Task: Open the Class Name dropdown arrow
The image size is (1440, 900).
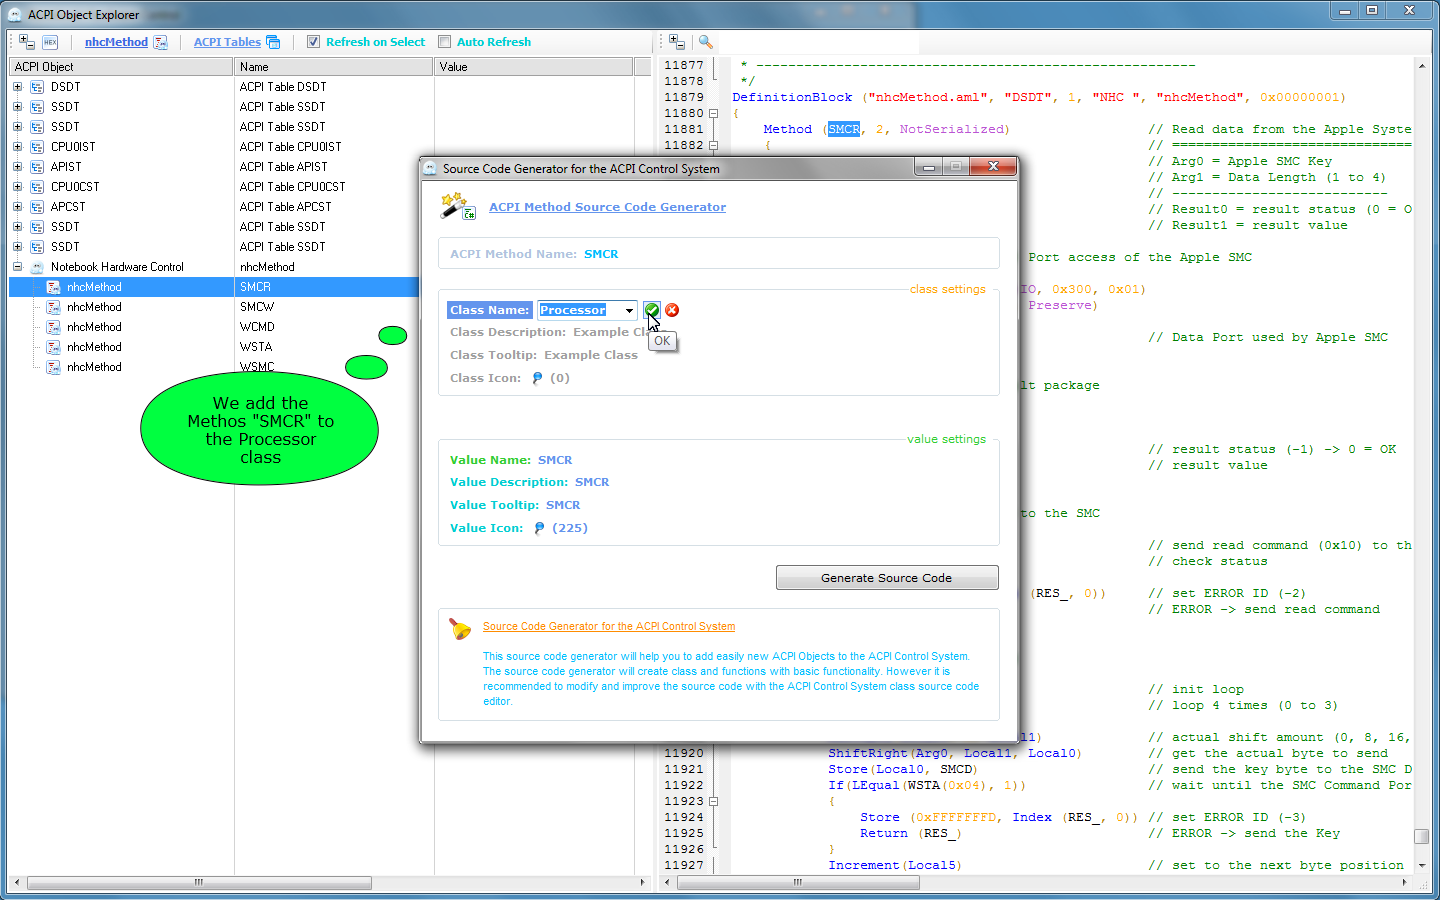Action: pos(629,310)
